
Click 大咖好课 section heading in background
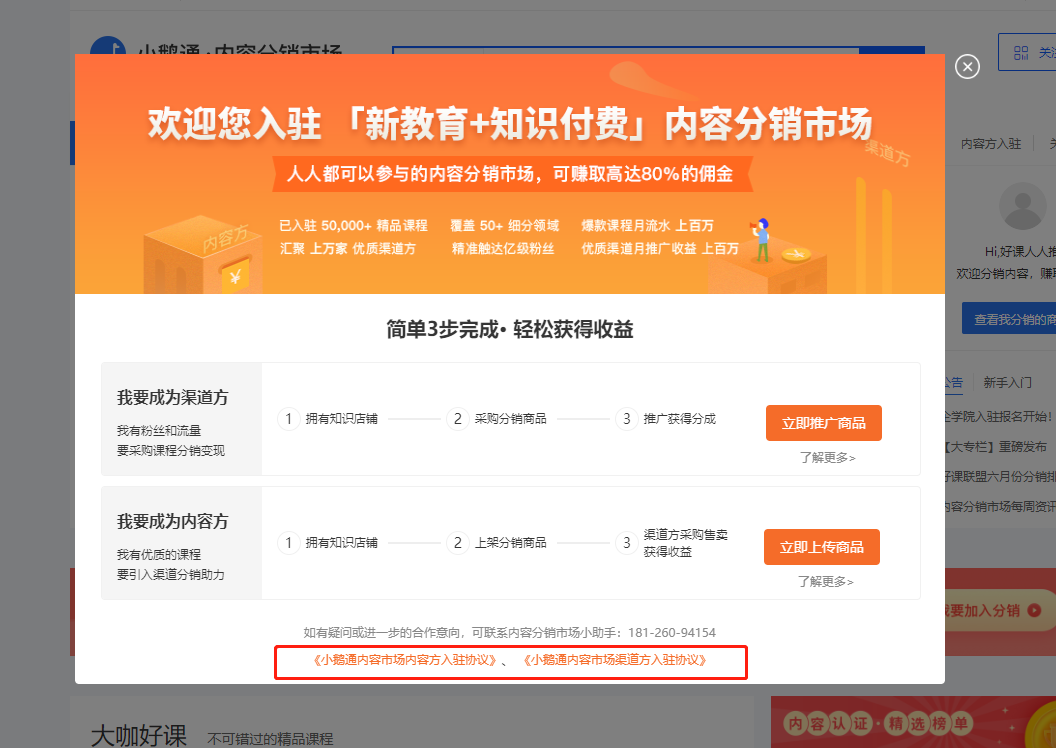pyautogui.click(x=139, y=735)
